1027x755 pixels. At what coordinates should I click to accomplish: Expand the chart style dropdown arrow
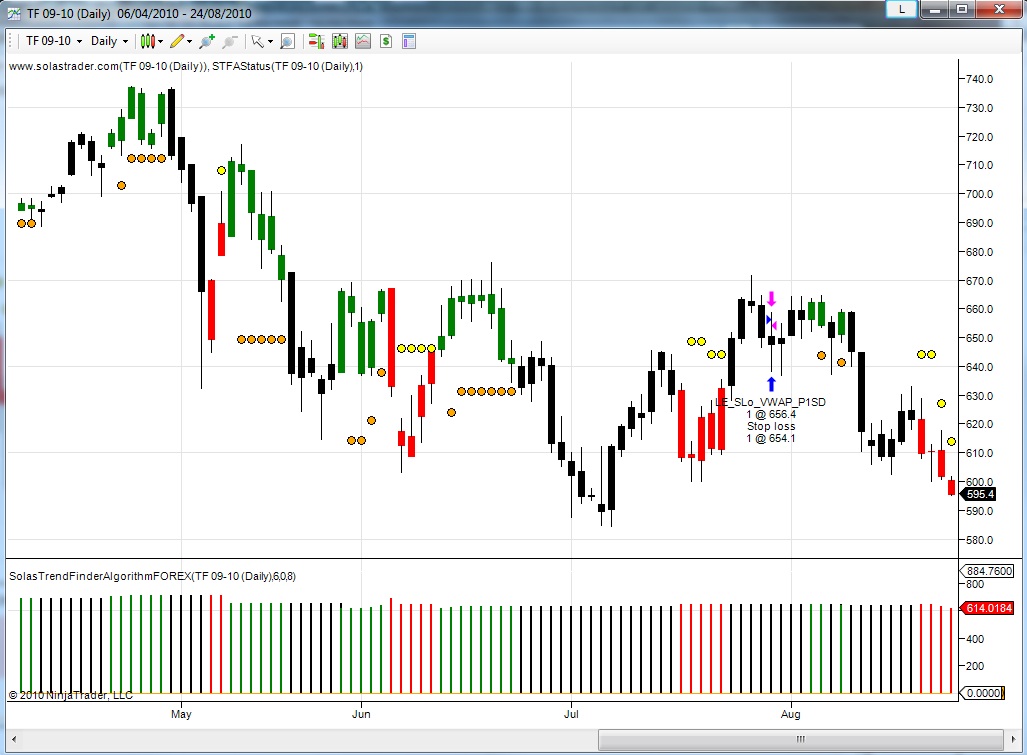click(x=160, y=41)
